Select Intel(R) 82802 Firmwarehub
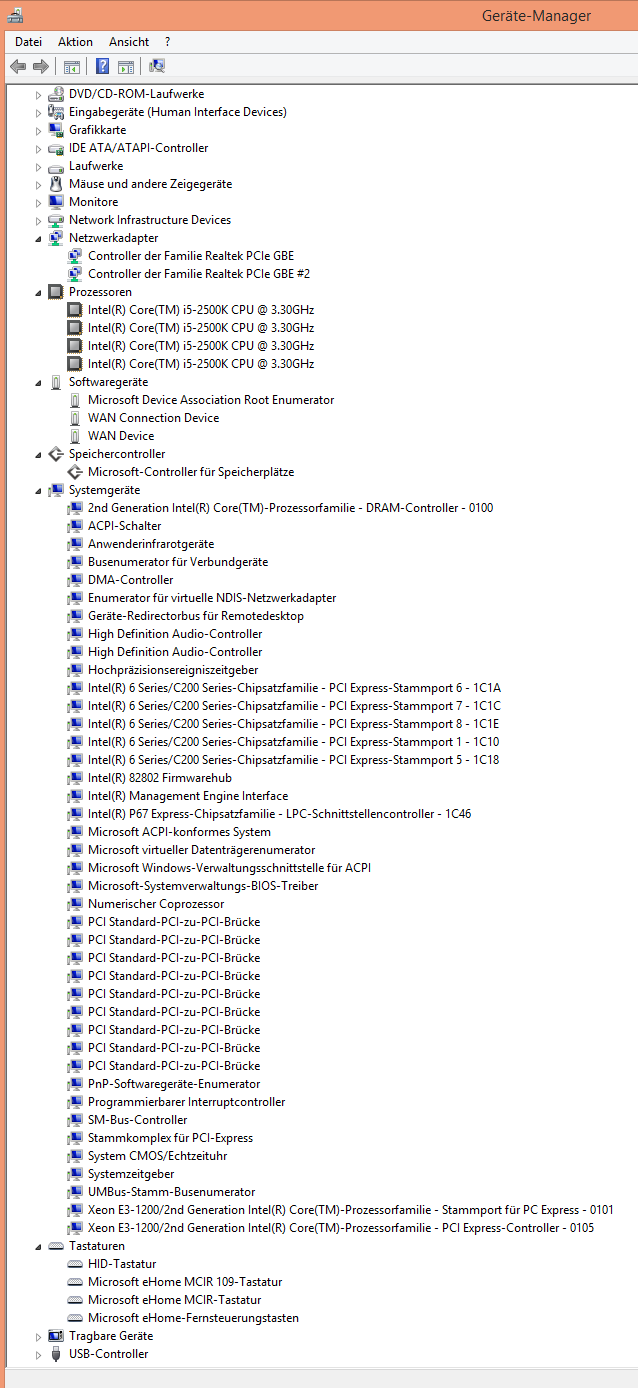The image size is (638, 1388). [x=160, y=778]
